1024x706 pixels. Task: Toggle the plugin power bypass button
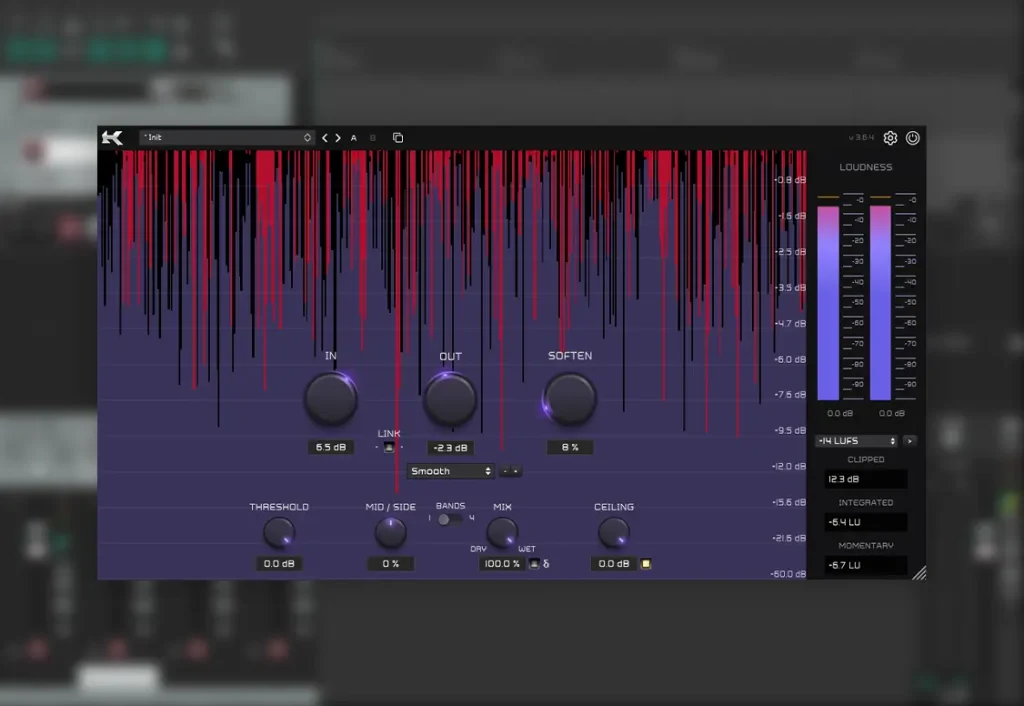(912, 138)
